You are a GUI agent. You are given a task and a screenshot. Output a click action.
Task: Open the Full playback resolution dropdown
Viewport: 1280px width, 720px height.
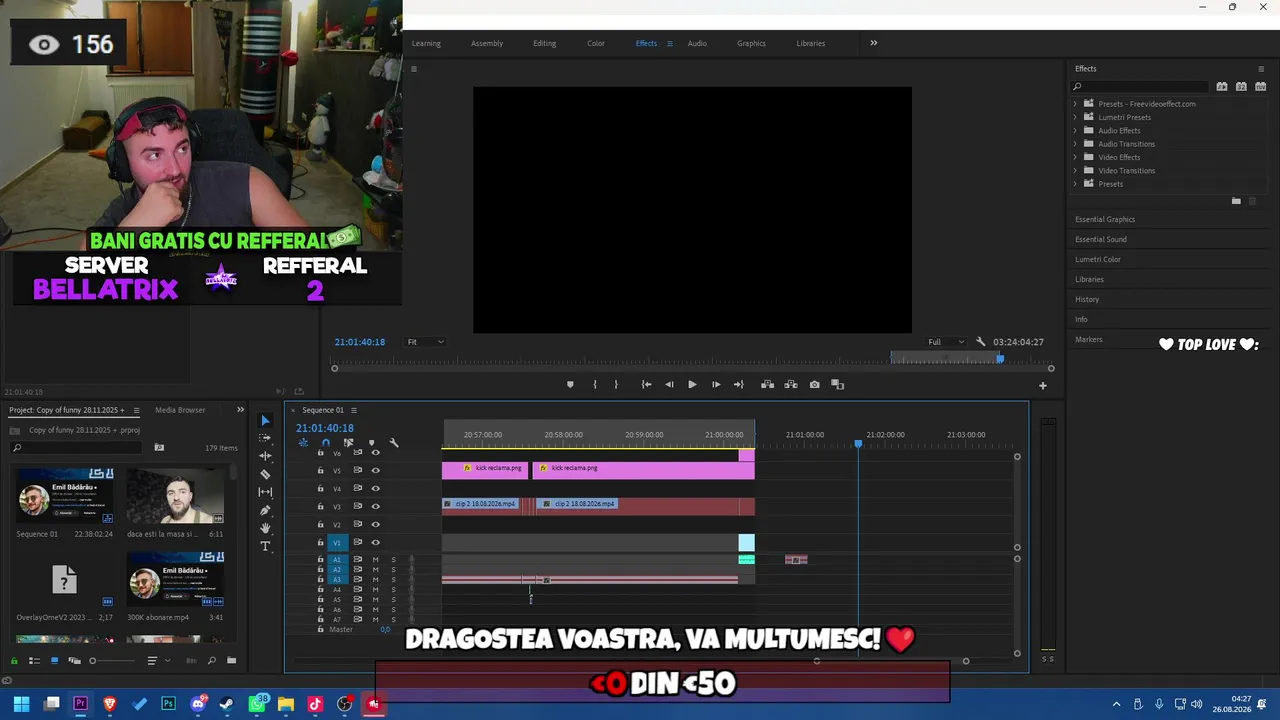[x=945, y=342]
